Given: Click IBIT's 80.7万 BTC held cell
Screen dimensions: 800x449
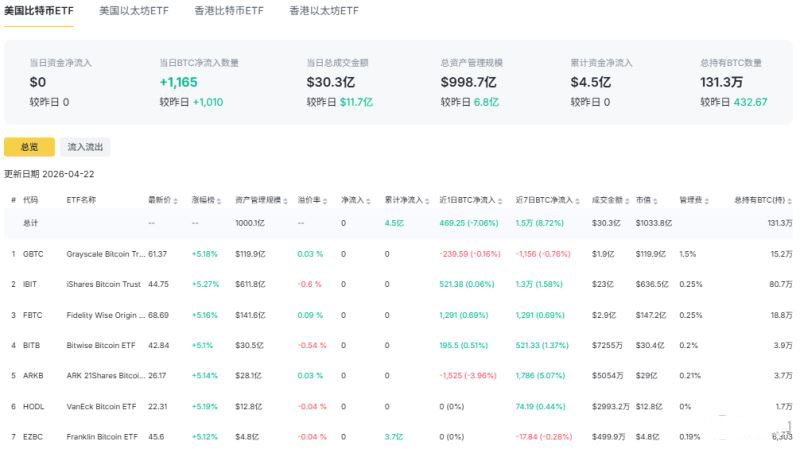Looking at the screenshot, I should point(781,284).
